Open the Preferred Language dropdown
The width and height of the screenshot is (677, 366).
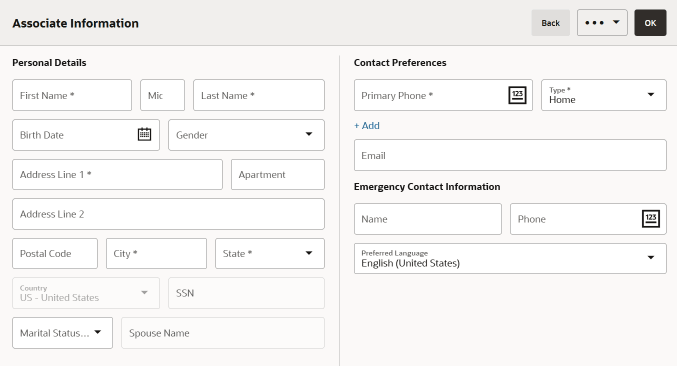click(510, 259)
